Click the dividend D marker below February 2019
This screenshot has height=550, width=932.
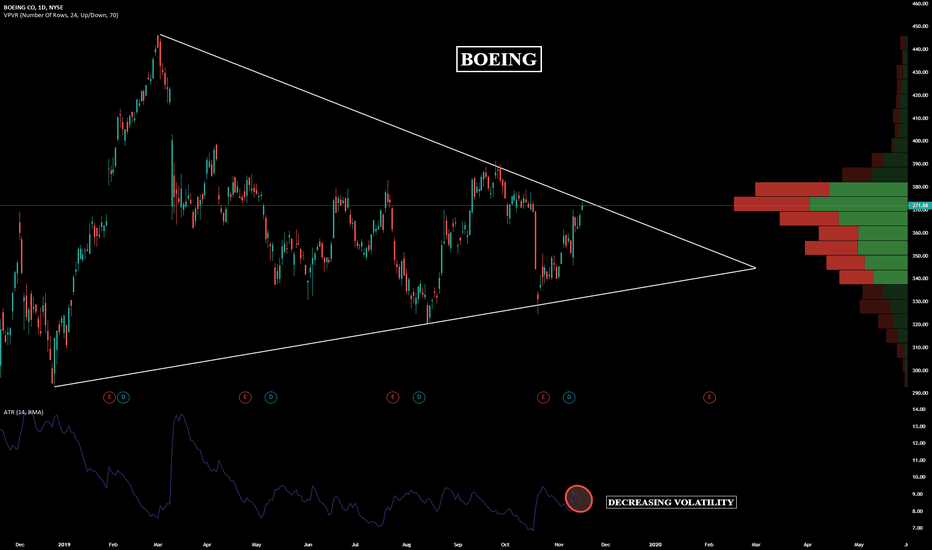click(123, 397)
